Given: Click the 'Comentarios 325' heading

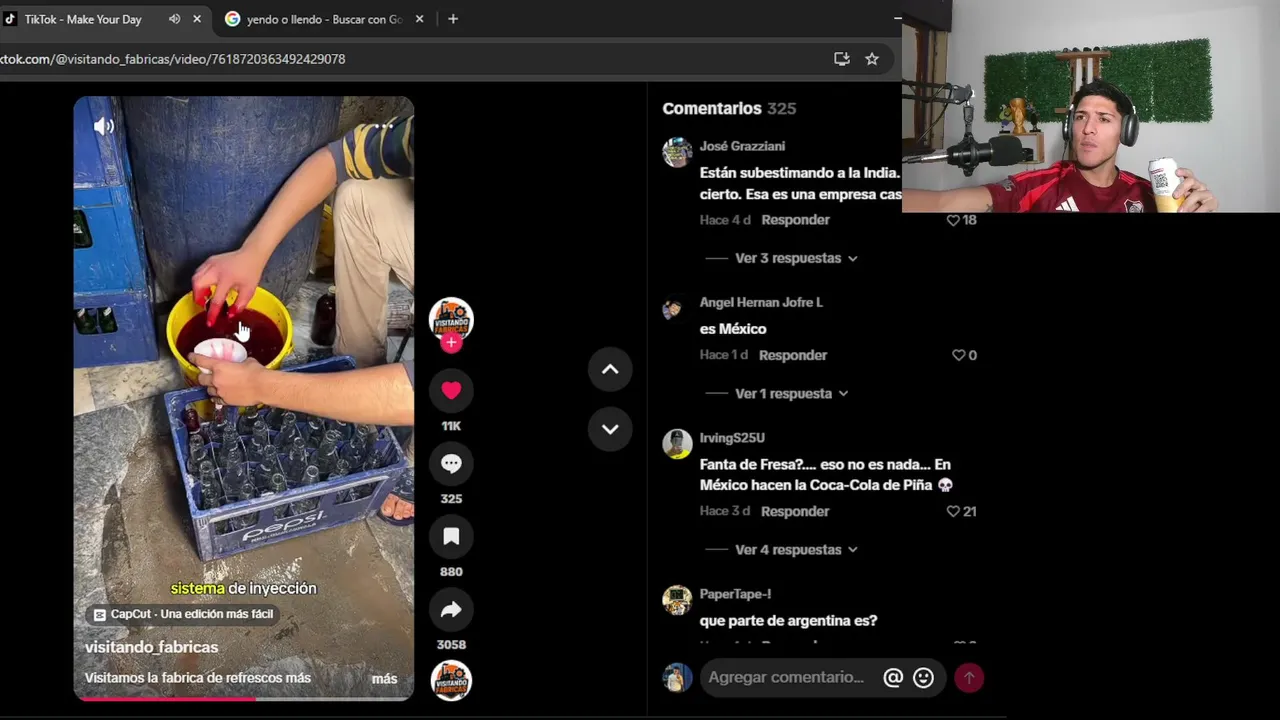Looking at the screenshot, I should [x=729, y=108].
